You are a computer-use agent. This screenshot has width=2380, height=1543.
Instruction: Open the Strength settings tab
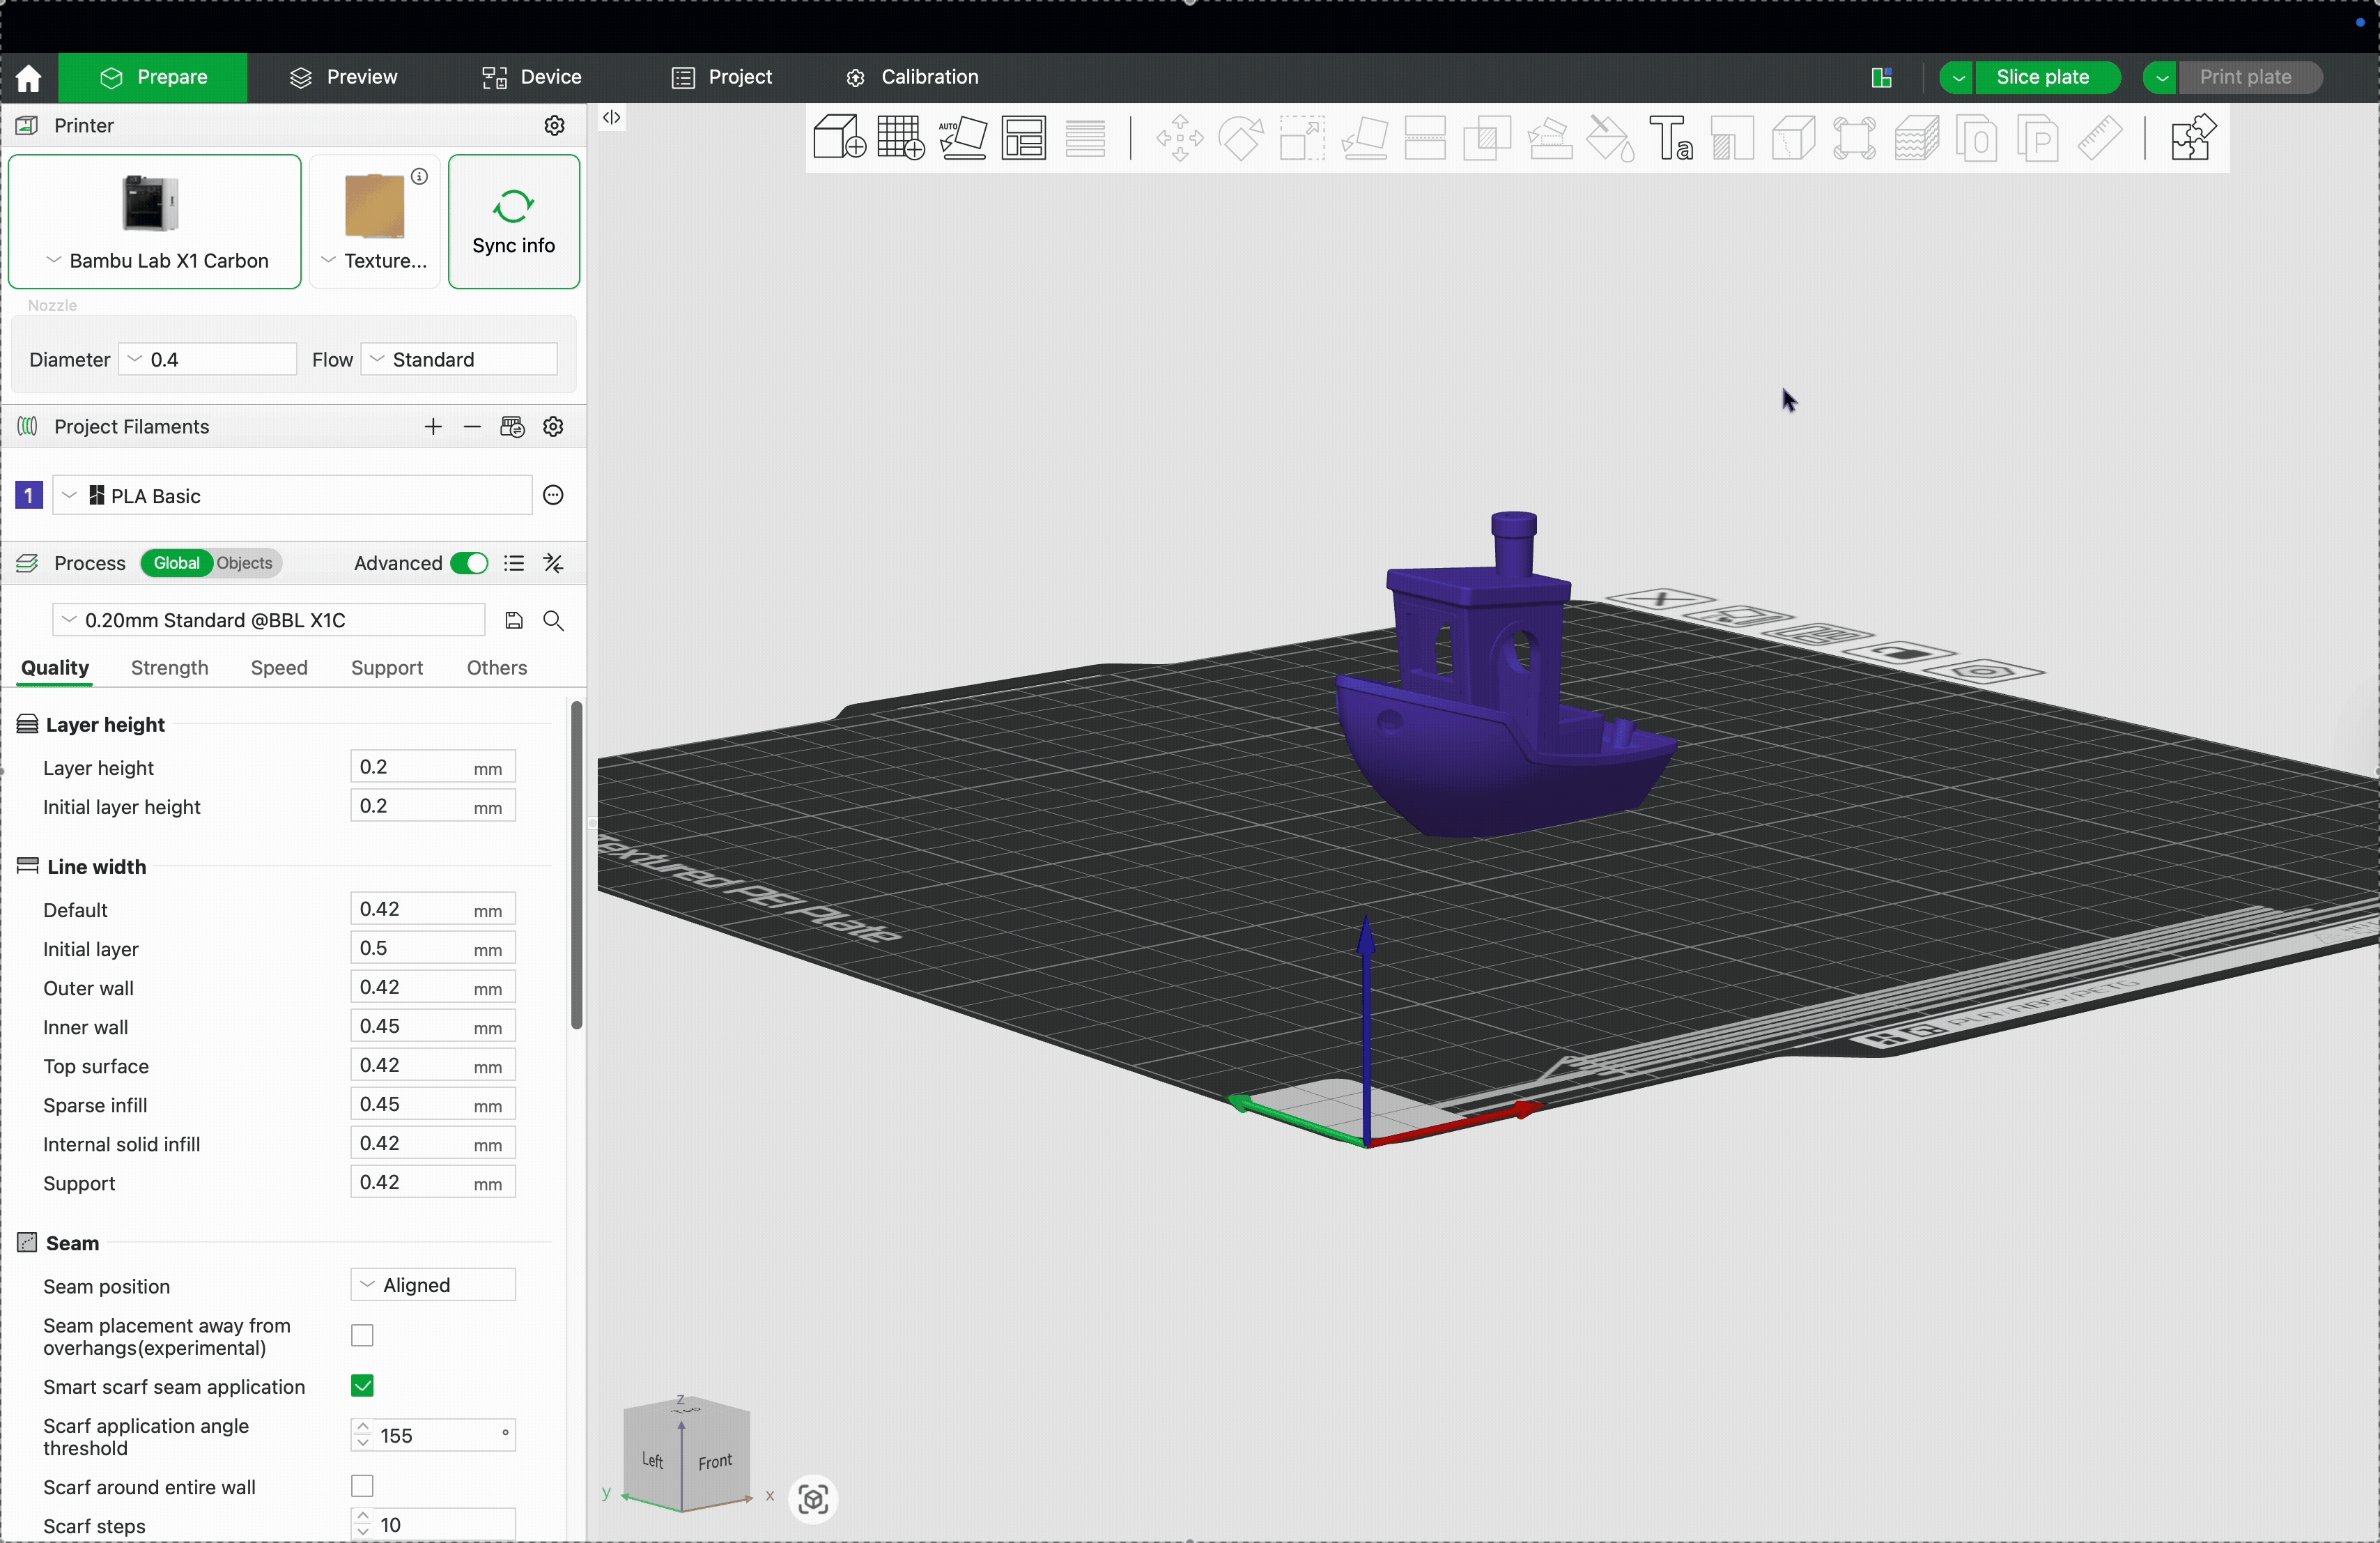pos(170,668)
